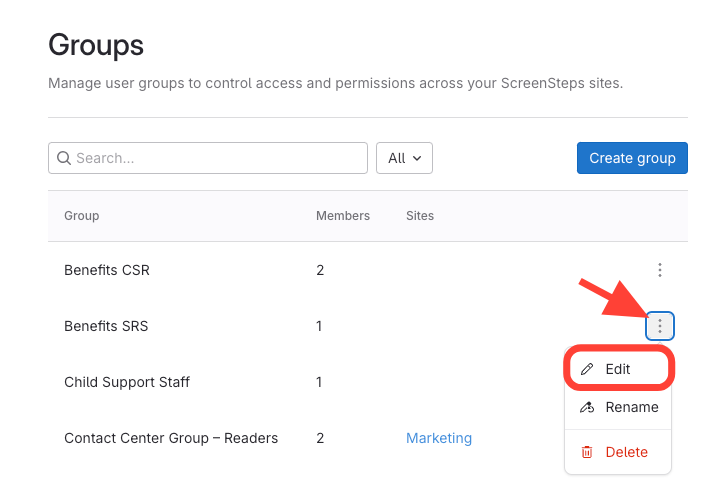Click the Child Support Staff group row
708x485 pixels.
tap(127, 382)
